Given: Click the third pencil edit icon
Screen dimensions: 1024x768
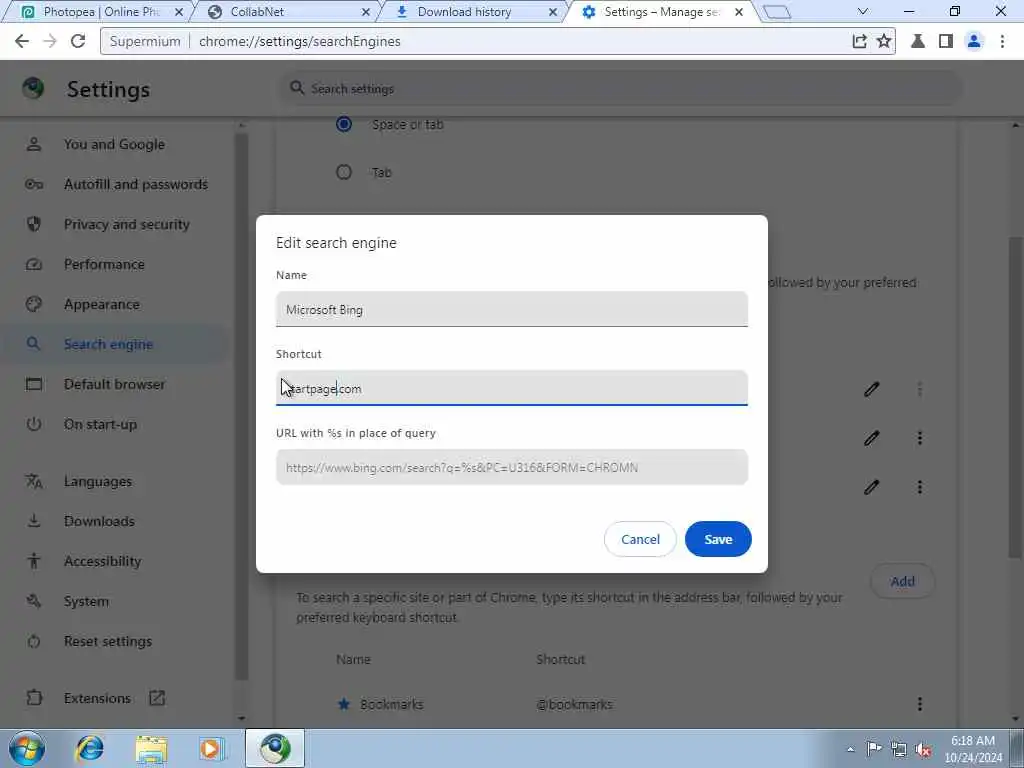Looking at the screenshot, I should coord(871,487).
